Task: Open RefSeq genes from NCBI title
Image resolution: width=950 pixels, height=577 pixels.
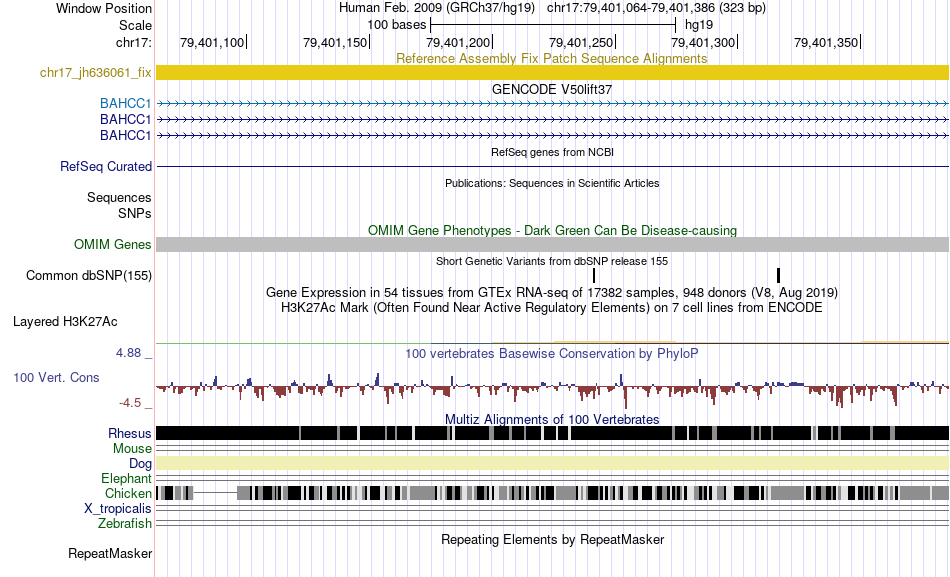Action: point(552,152)
